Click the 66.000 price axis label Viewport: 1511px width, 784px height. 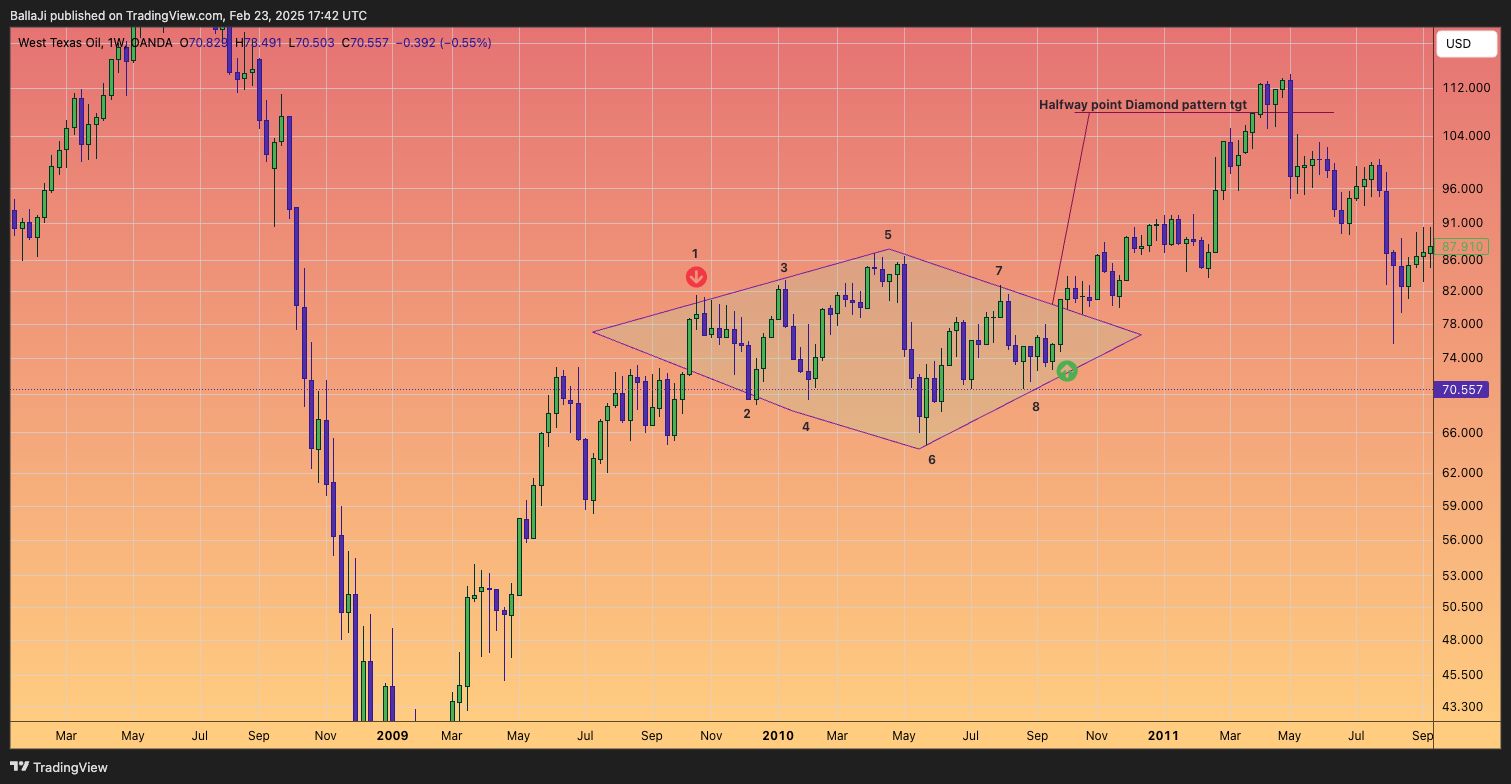(x=1463, y=433)
